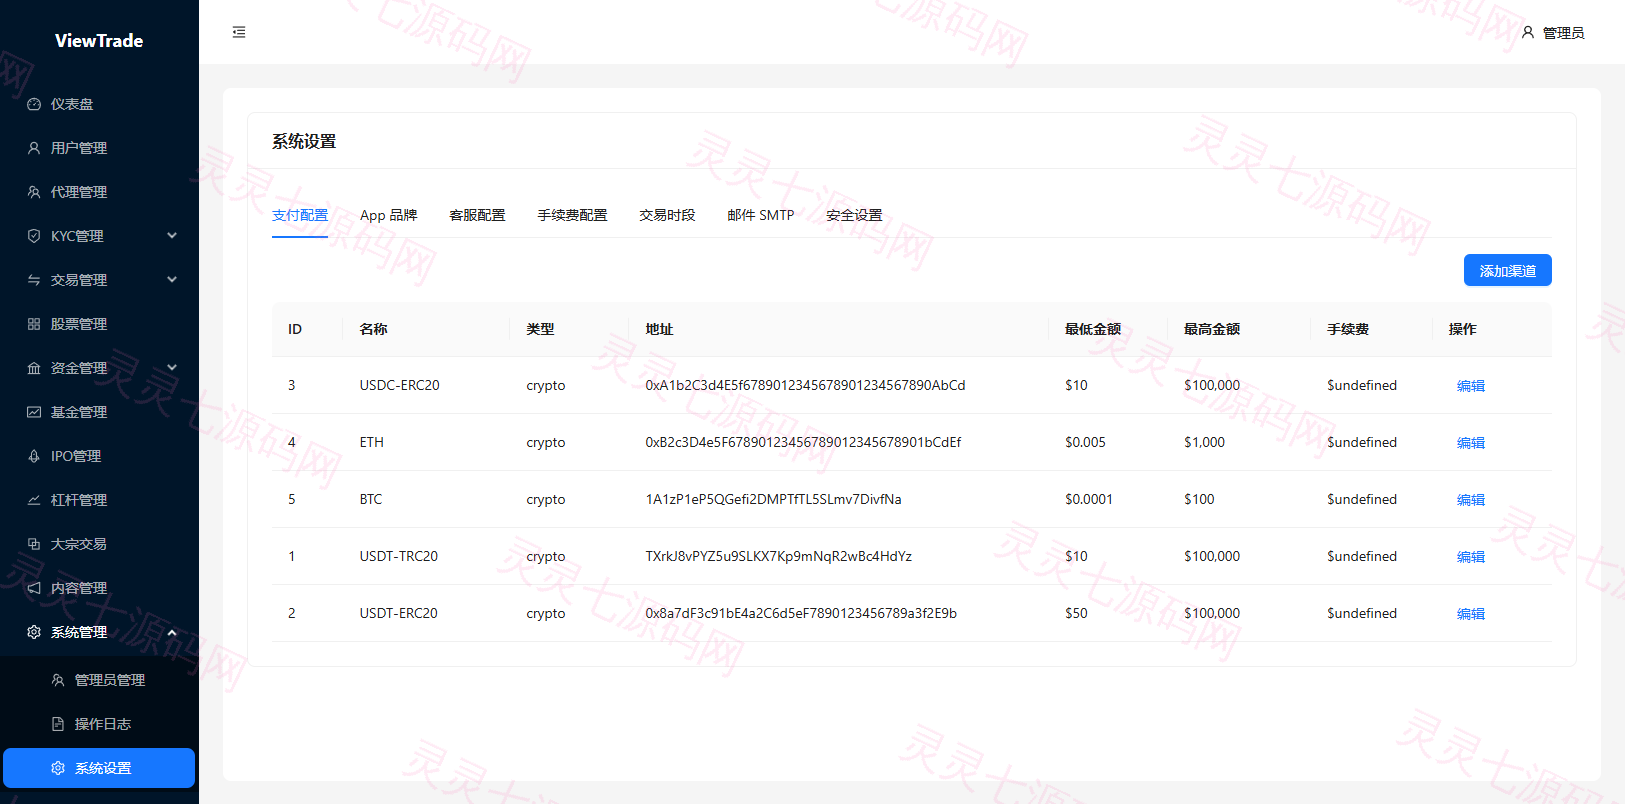
Task: Click the BTC maximum amount $100
Action: click(x=1199, y=499)
